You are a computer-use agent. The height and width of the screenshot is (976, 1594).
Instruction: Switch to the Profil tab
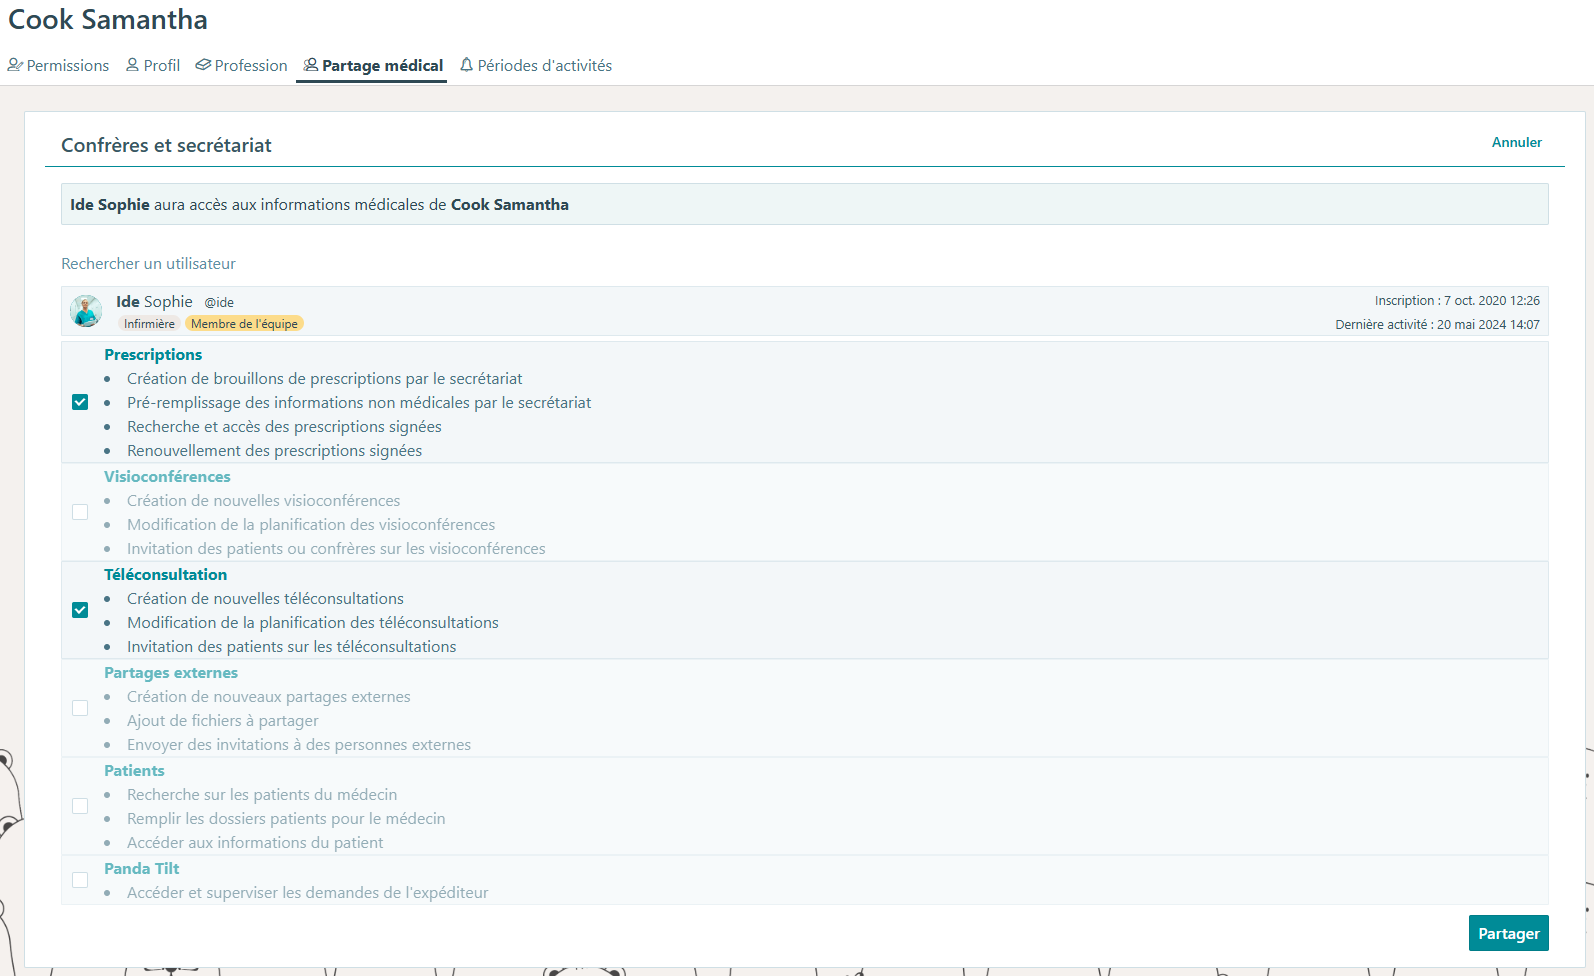tap(153, 65)
